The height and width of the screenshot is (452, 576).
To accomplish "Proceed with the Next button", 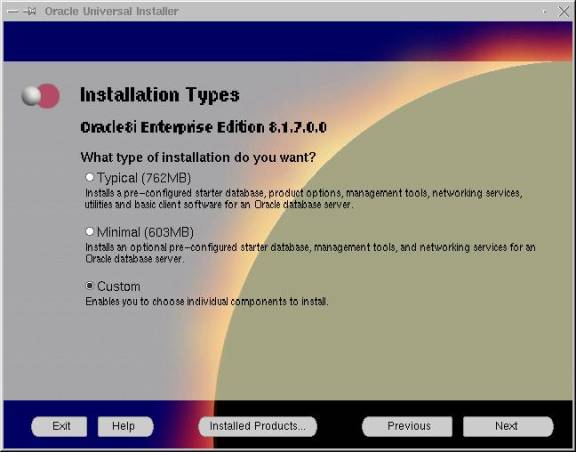I will click(x=508, y=426).
